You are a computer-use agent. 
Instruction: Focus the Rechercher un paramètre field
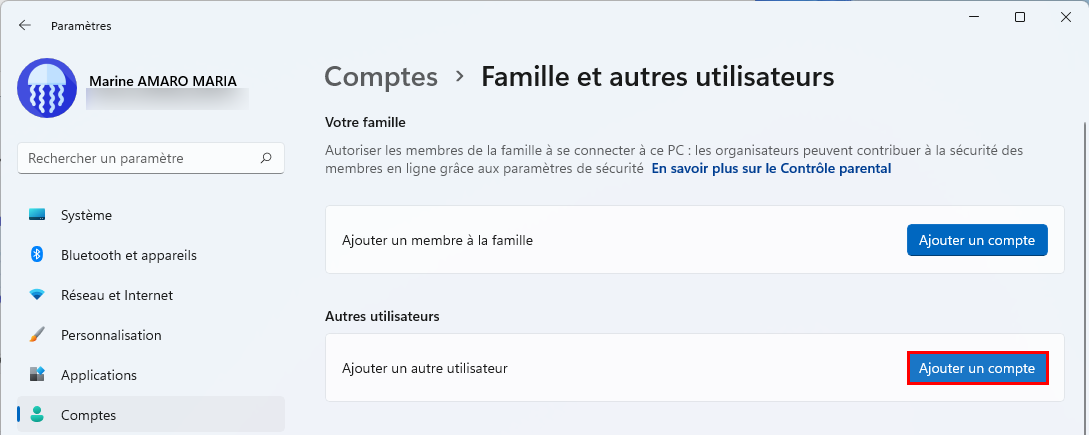[x=151, y=158]
